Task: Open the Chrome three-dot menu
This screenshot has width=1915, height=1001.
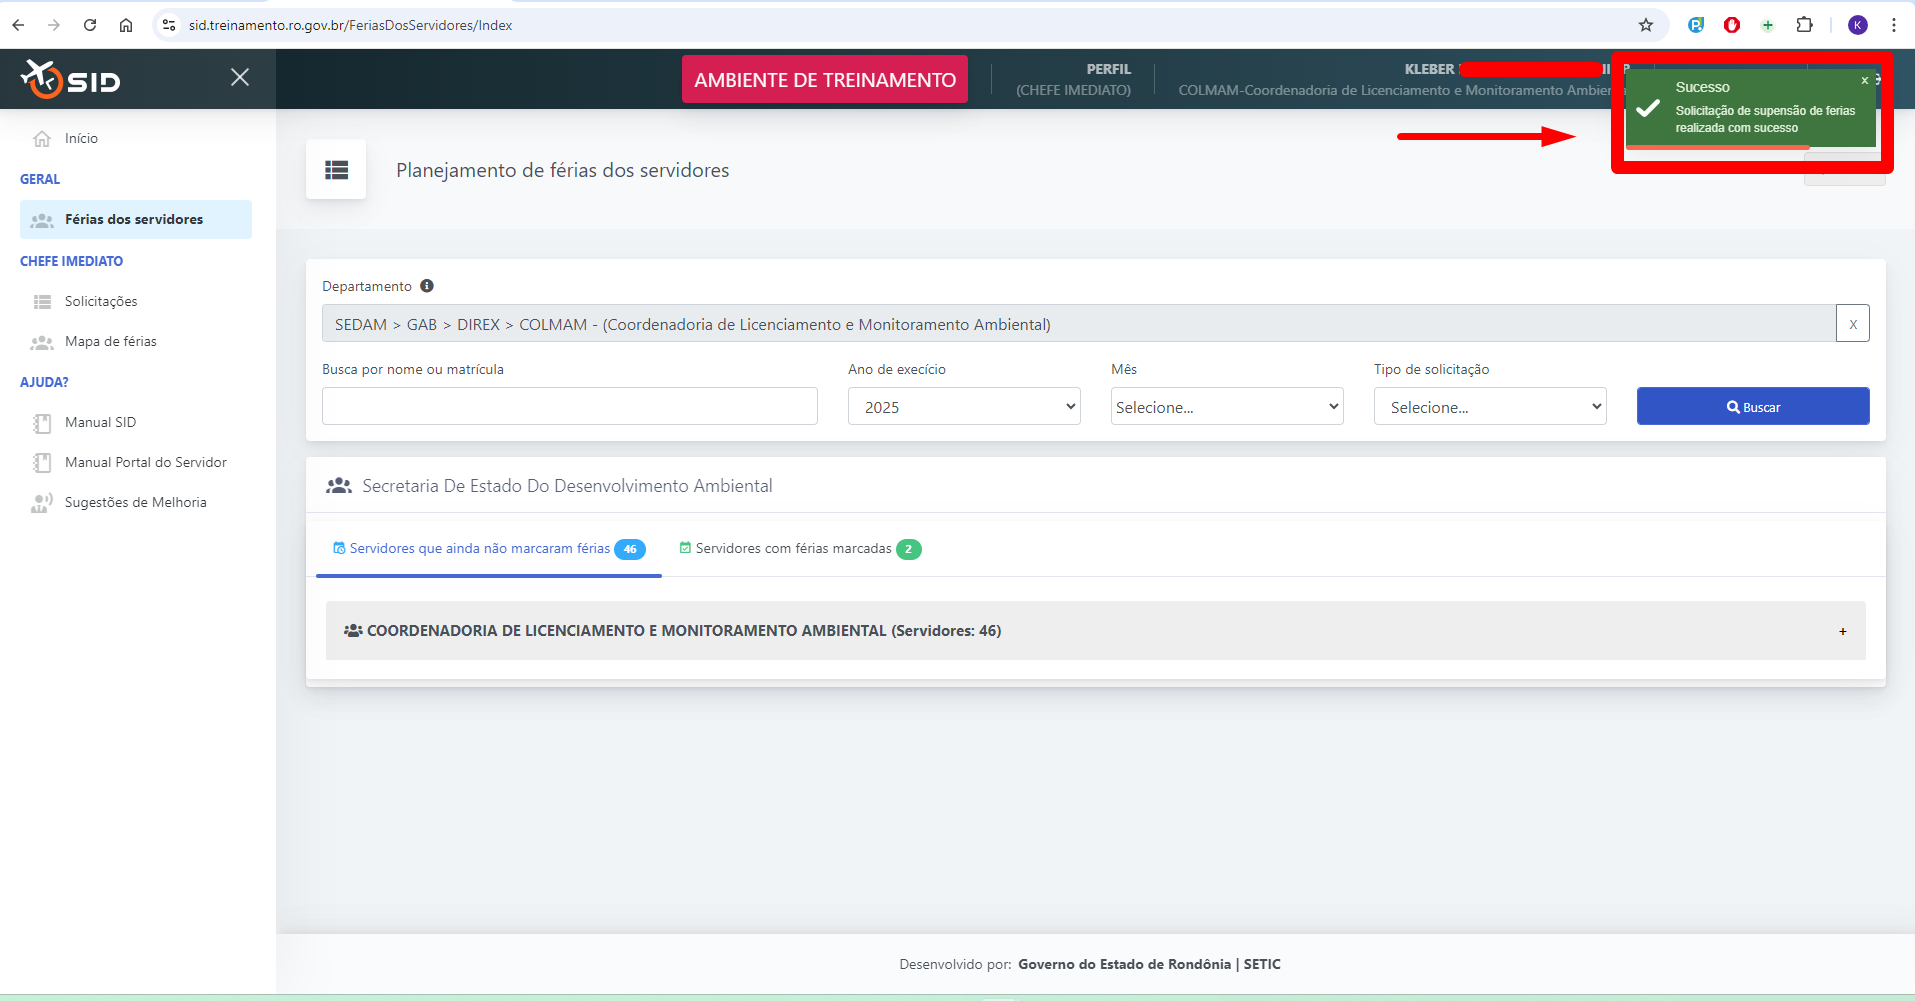Action: 1894,25
